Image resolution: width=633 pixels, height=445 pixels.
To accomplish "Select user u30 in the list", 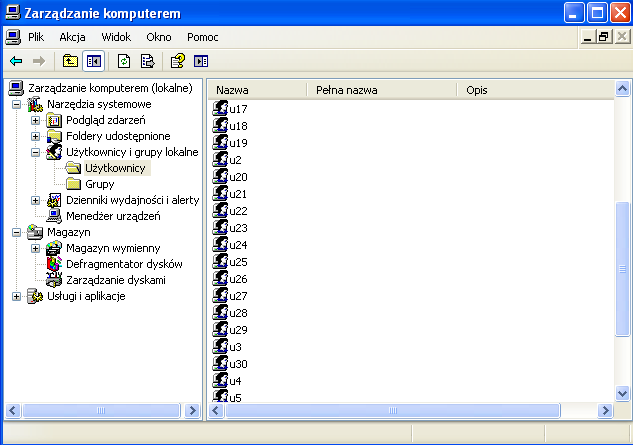I will point(238,364).
